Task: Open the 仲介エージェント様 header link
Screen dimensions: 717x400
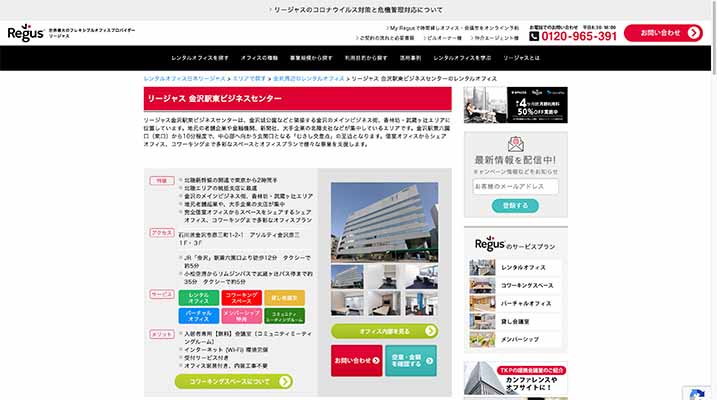Action: (494, 38)
